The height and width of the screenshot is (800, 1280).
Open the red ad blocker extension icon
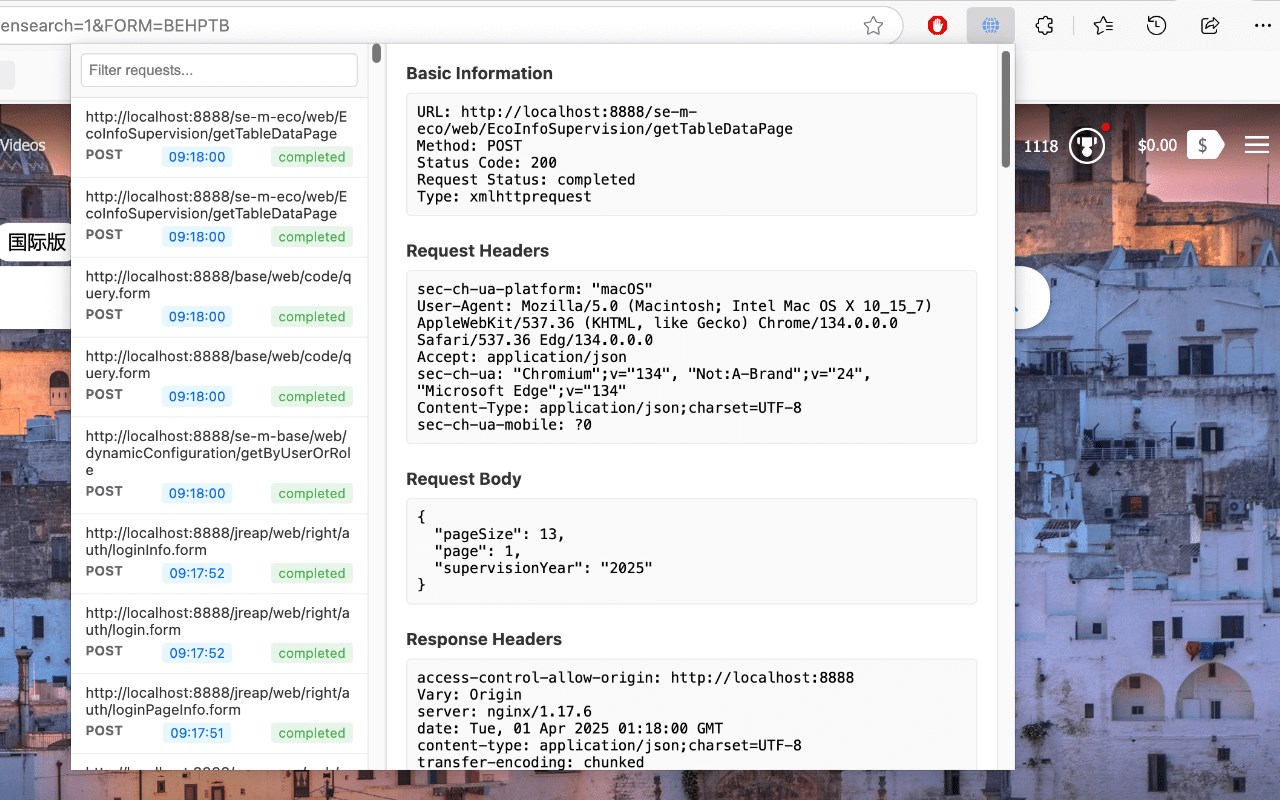point(937,26)
